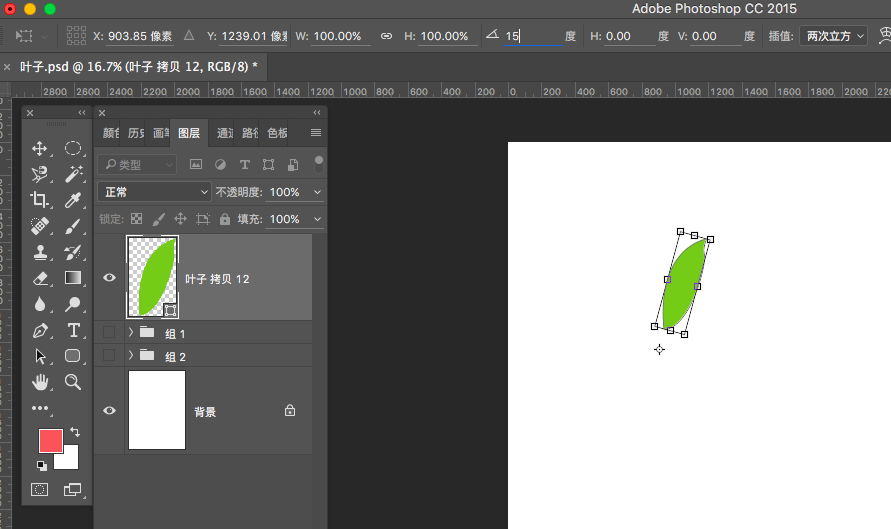Select the Crop tool
This screenshot has width=891, height=529.
click(x=39, y=199)
